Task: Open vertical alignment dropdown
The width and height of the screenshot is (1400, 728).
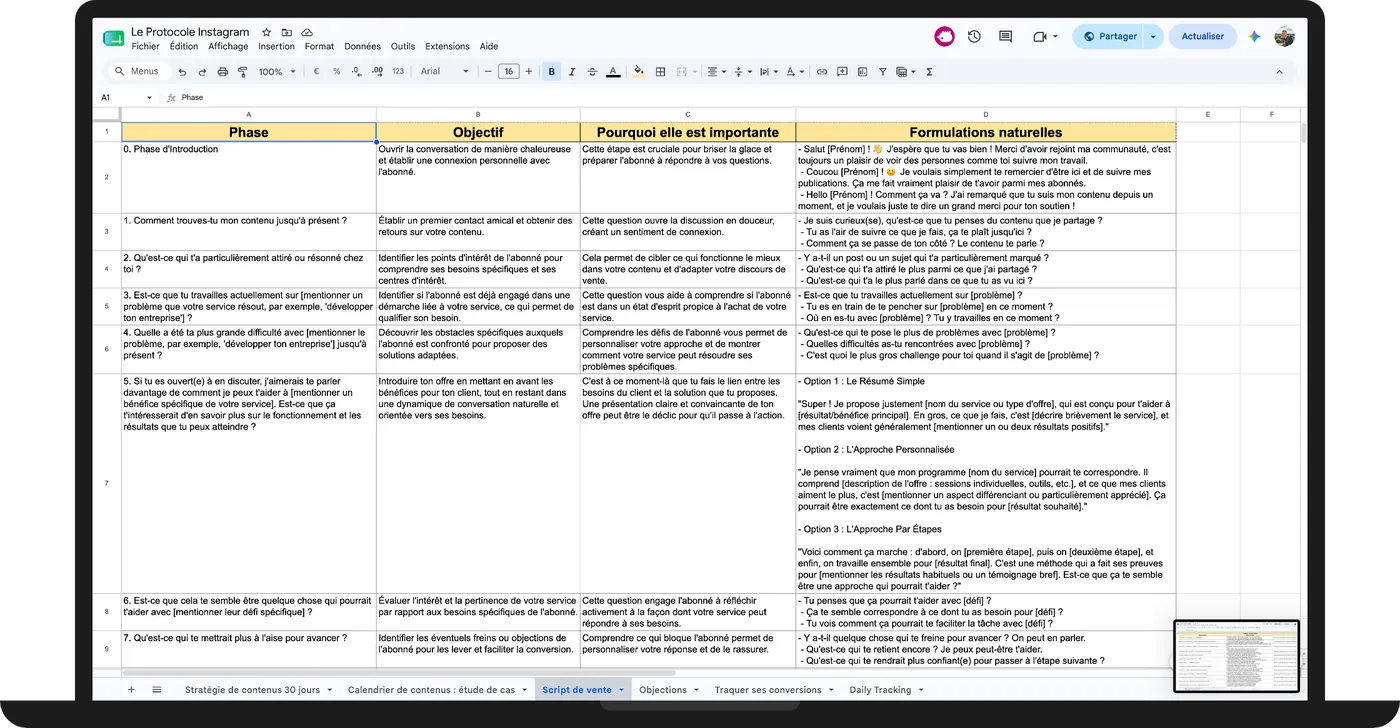Action: 742,72
